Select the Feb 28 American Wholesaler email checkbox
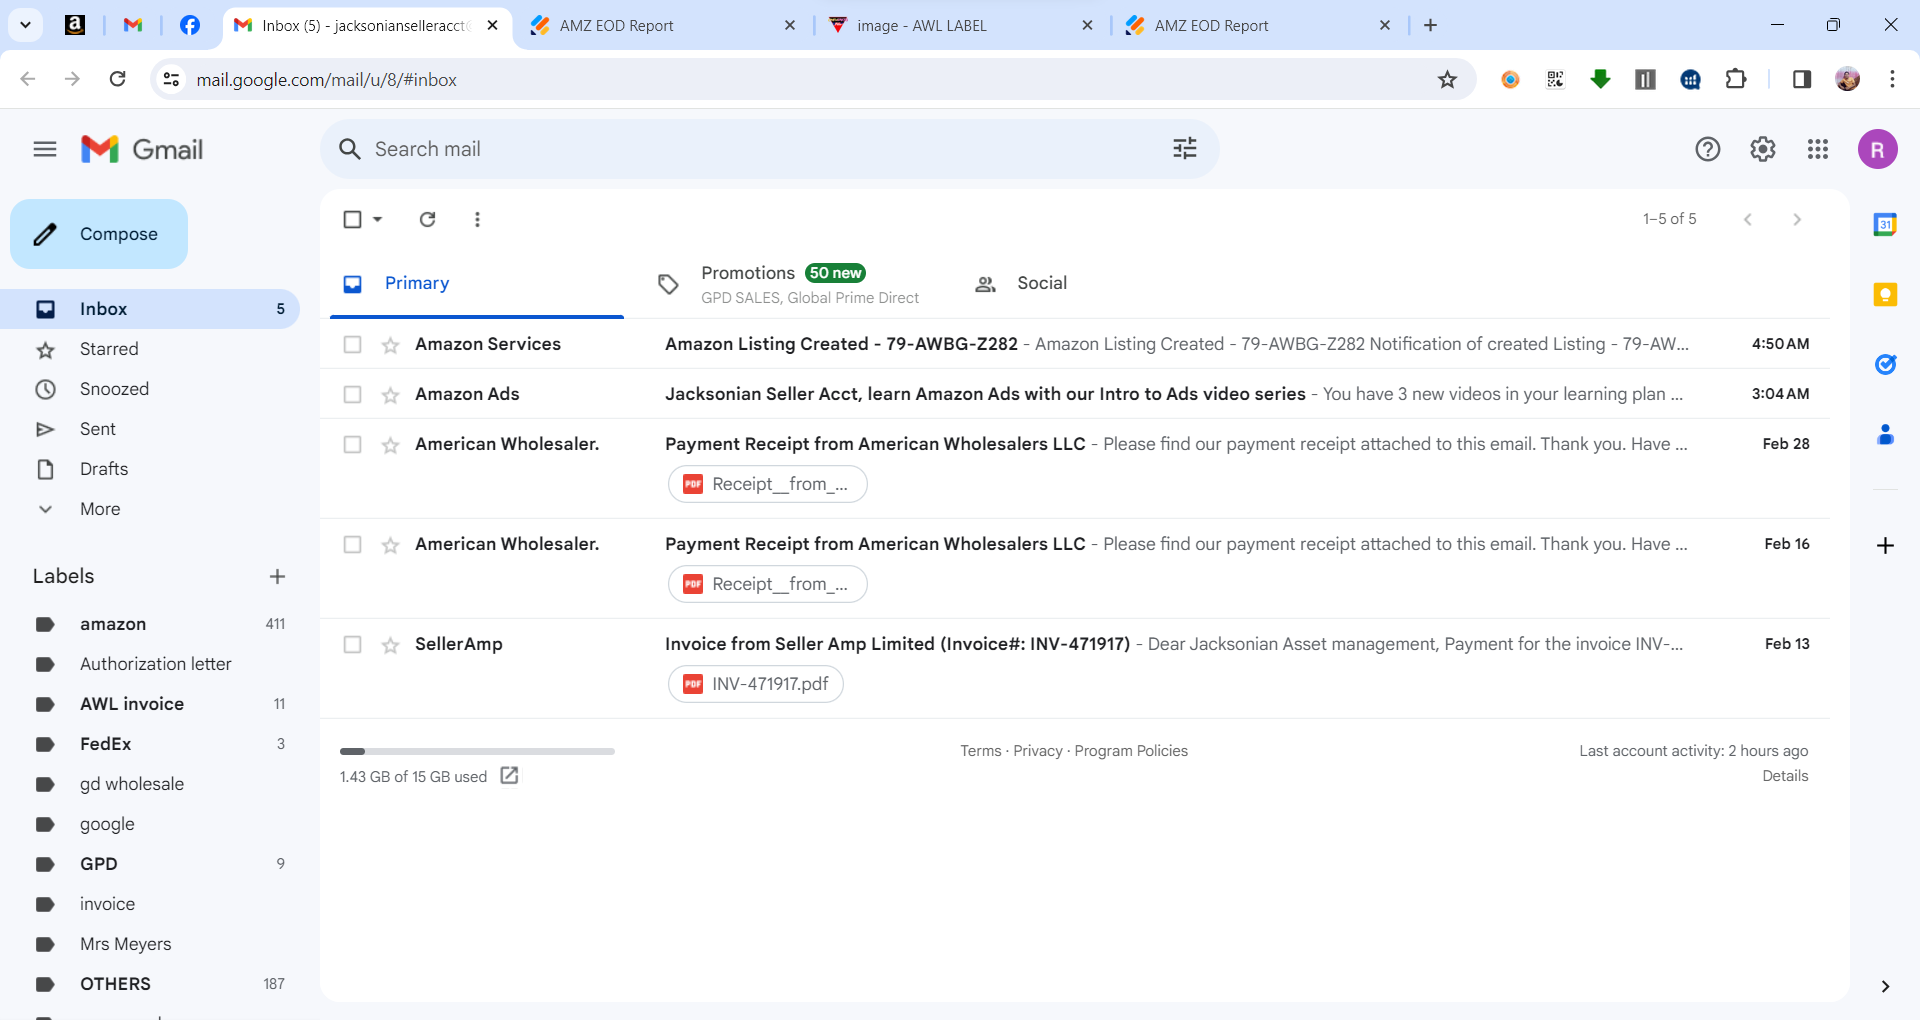This screenshot has height=1020, width=1920. click(x=352, y=444)
